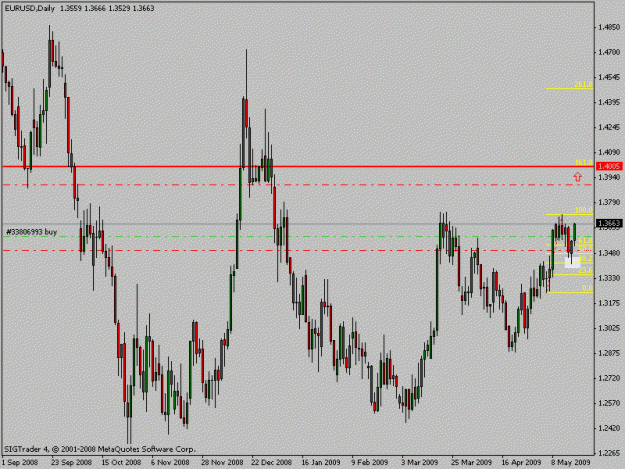Screen dimensions: 625x469
Task: Click the 1.4850 price scale label
Action: (x=609, y=27)
